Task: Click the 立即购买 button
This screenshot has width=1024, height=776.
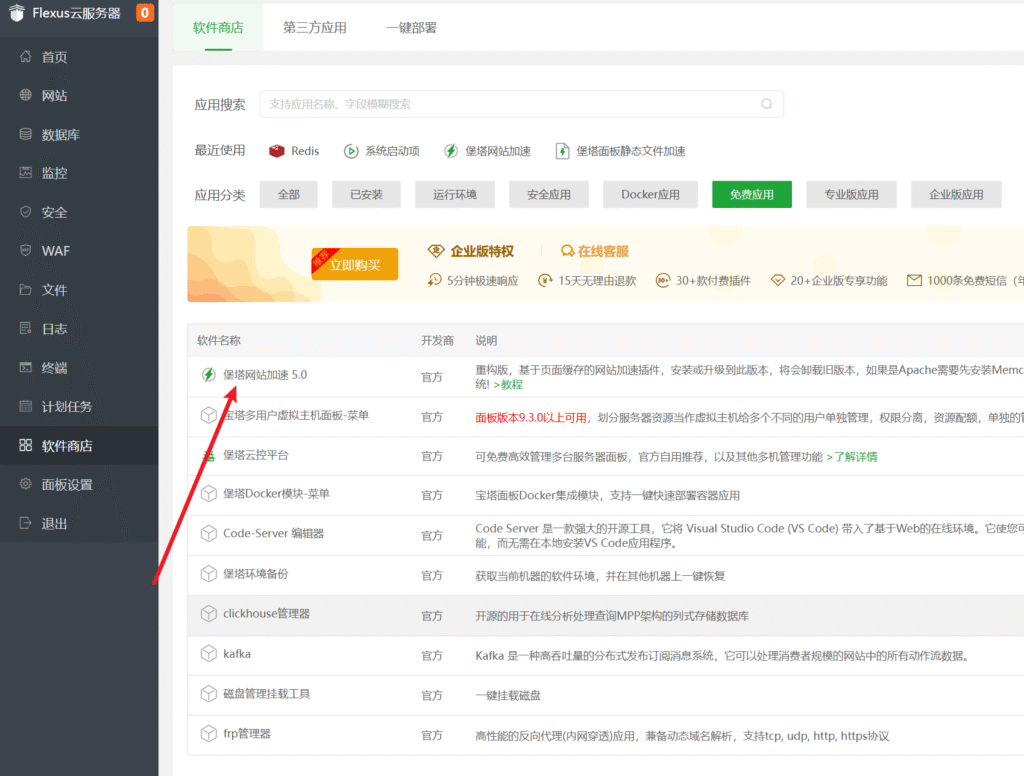Action: click(x=355, y=262)
